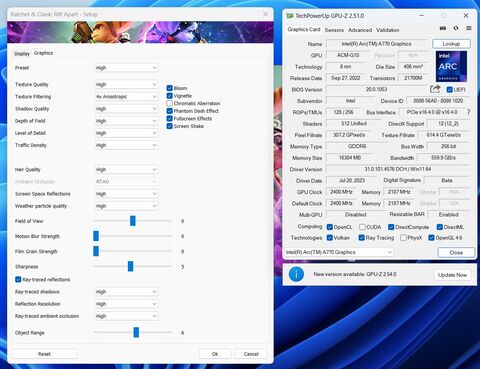
Task: Open Screen Space Reflections dropdown
Action: point(126,194)
